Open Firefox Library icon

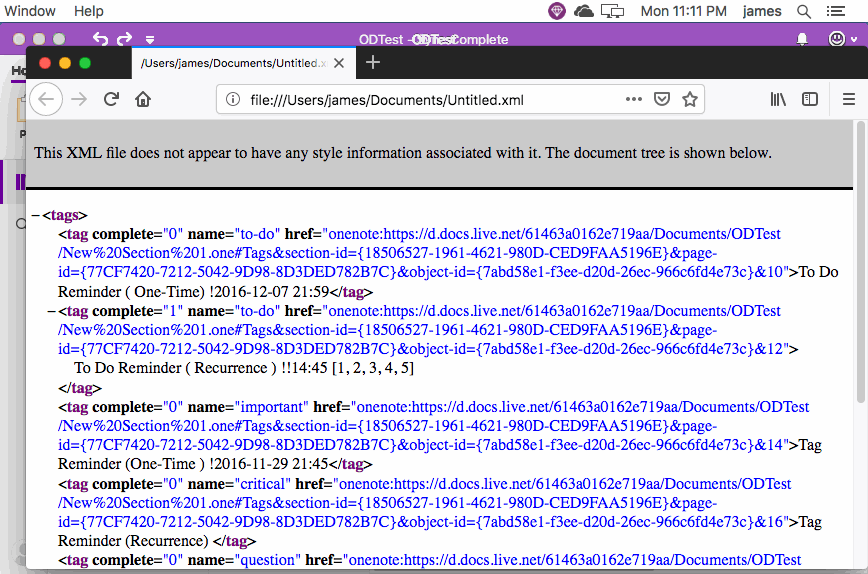click(x=778, y=99)
